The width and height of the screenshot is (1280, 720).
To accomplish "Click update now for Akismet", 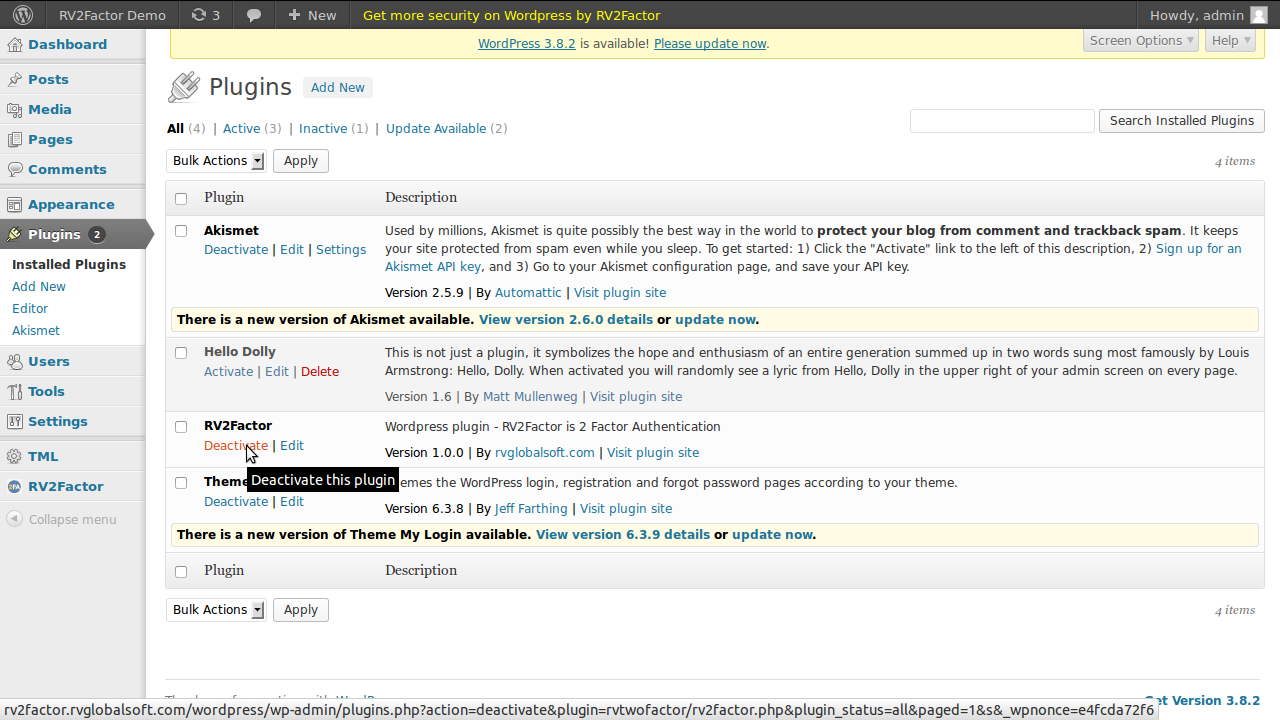I will click(715, 319).
